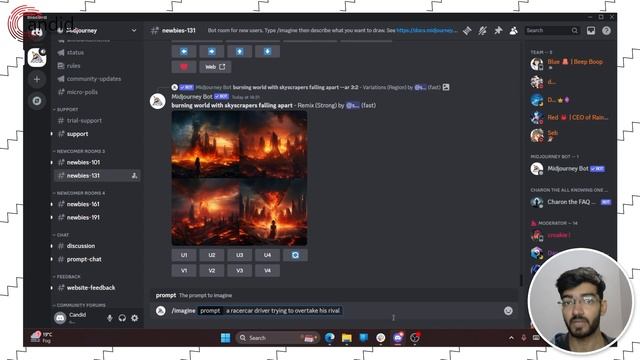Open Charon the FAQ member entry
Image resolution: width=640 pixels, height=360 pixels.
(570, 202)
